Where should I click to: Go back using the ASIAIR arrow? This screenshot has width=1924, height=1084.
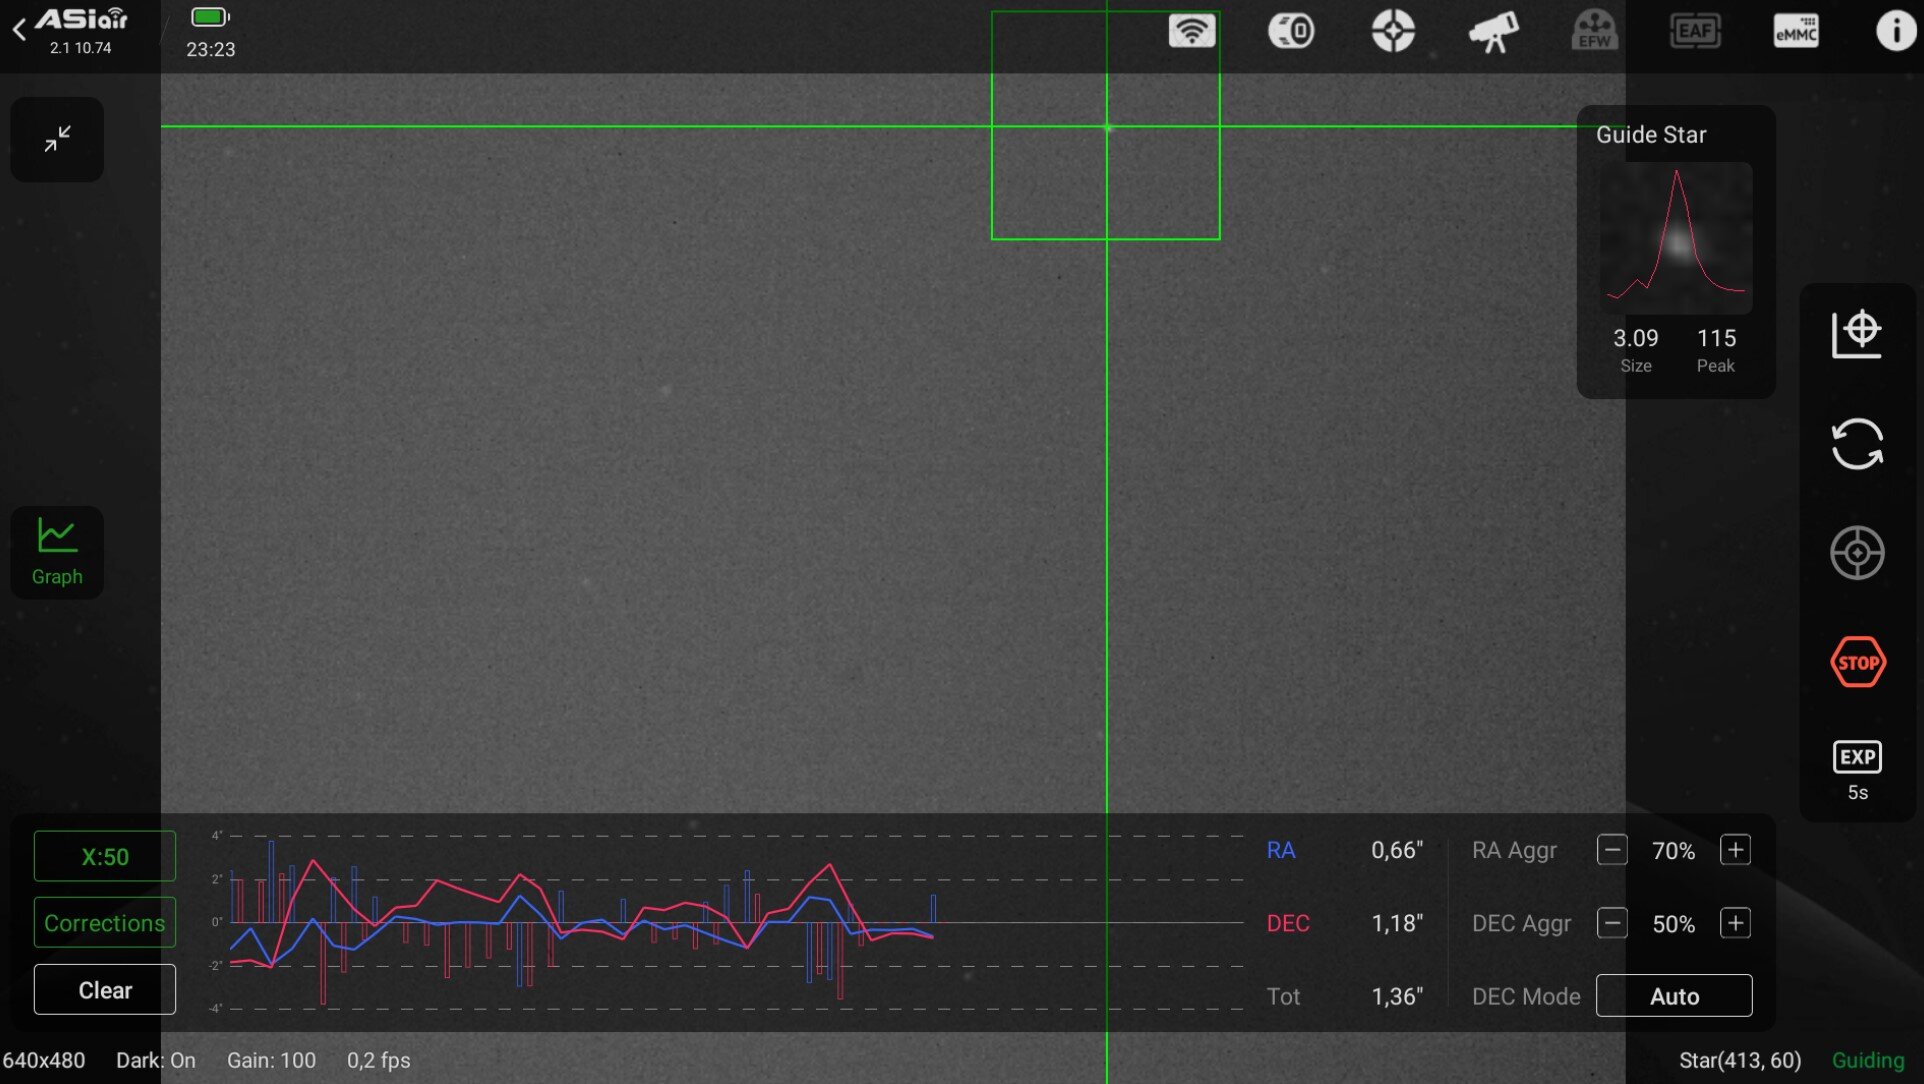coord(20,31)
